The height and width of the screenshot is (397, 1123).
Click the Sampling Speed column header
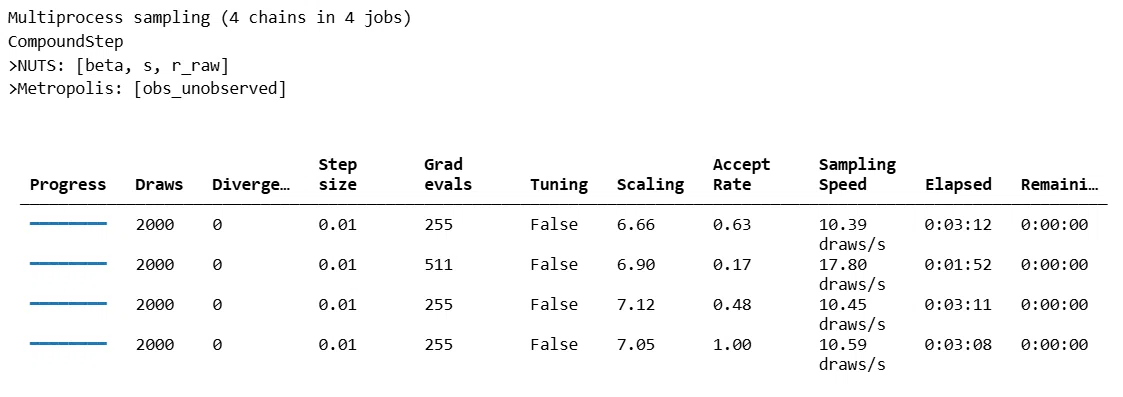coord(857,174)
